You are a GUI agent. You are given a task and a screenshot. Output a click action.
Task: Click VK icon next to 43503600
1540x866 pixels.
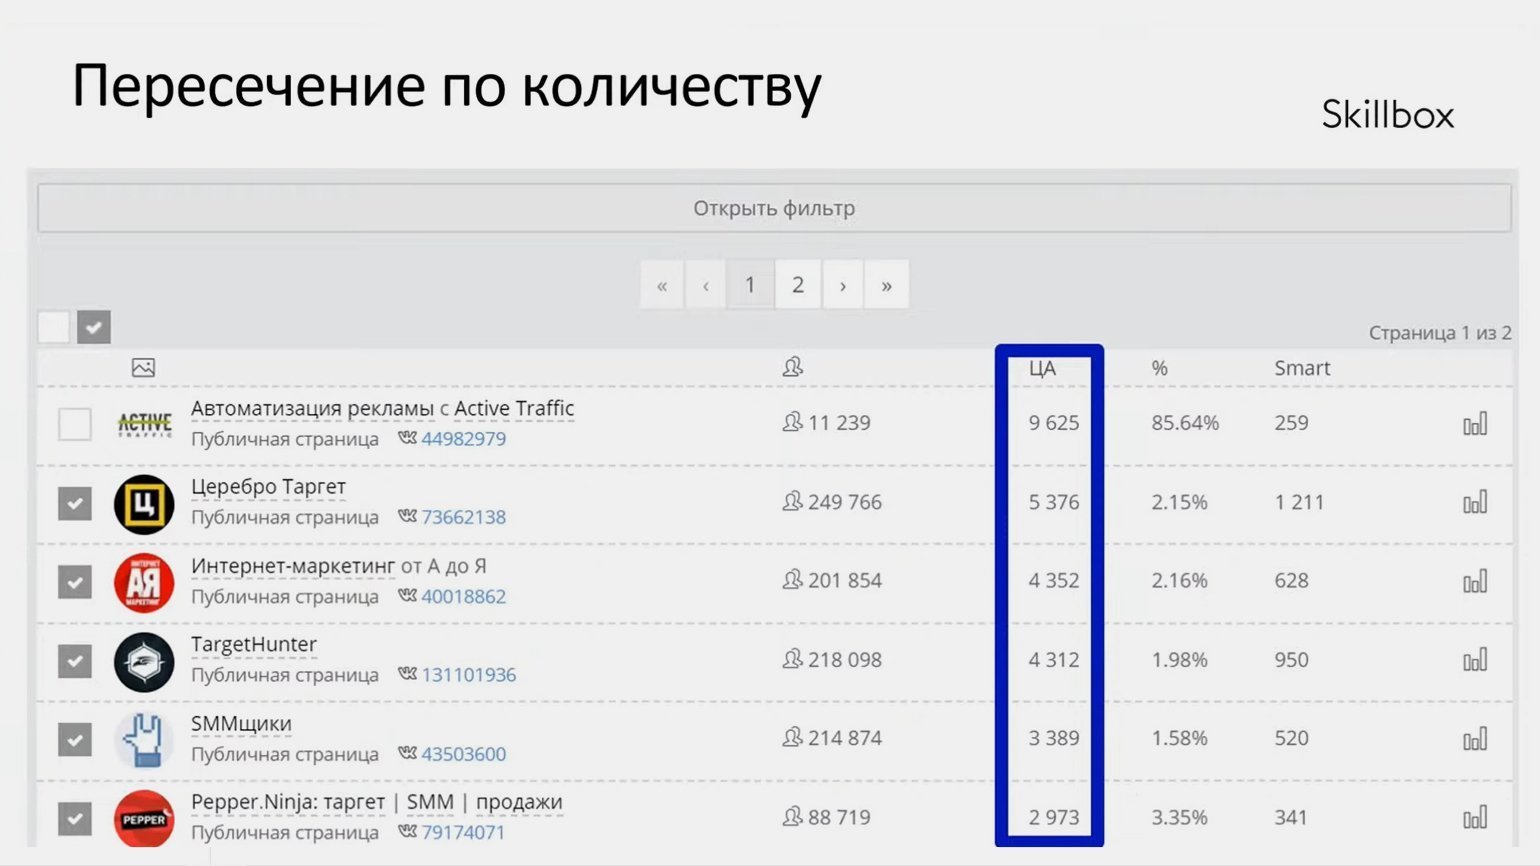407,753
